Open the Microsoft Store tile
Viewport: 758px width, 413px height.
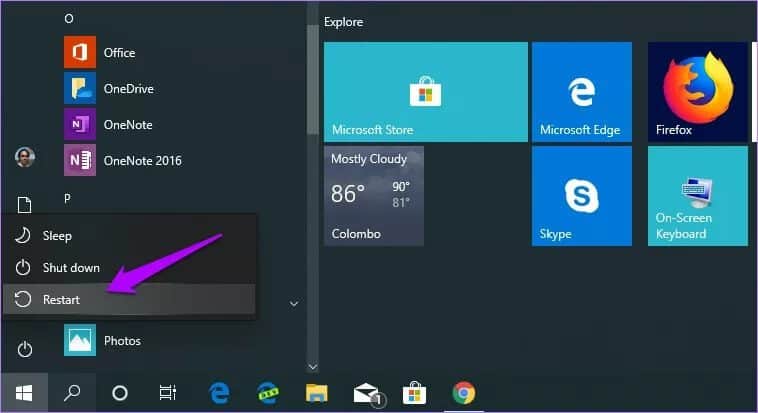point(425,92)
